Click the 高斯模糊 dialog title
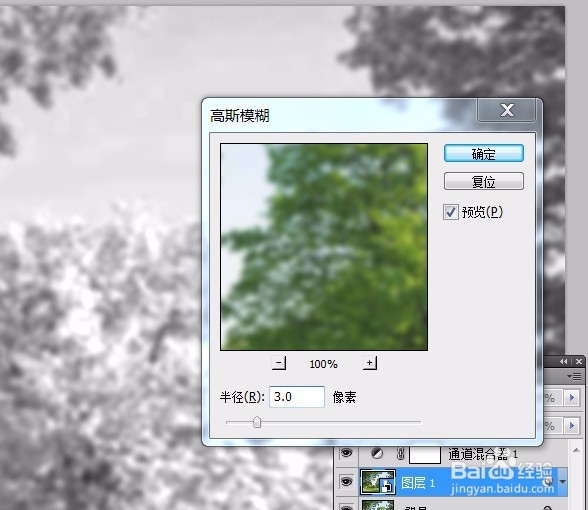The image size is (588, 510). [239, 116]
